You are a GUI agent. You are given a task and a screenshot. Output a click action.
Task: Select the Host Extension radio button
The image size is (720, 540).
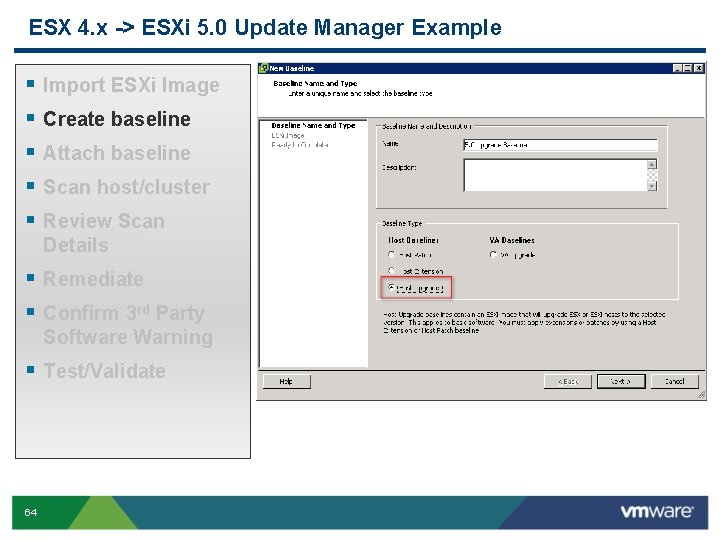[x=392, y=271]
